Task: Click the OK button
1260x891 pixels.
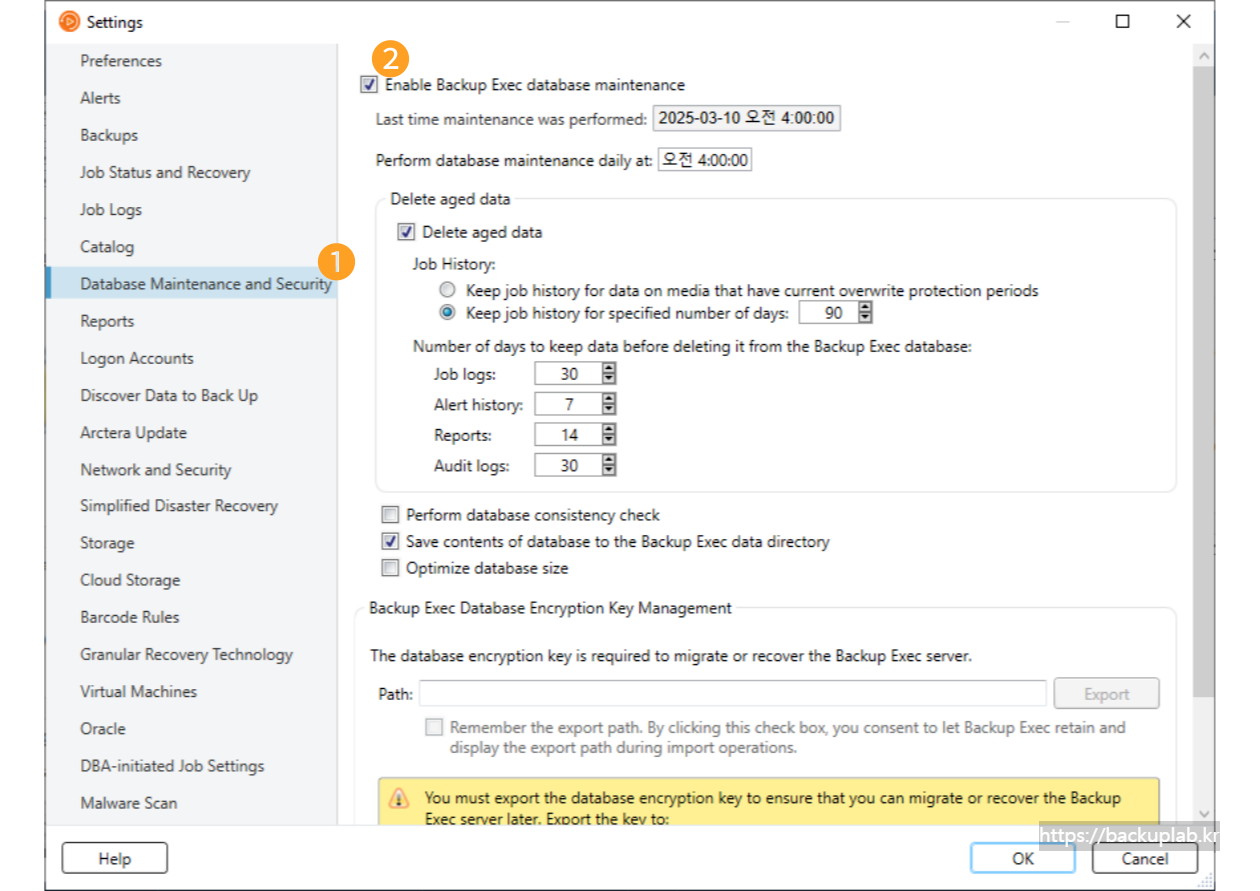Action: tap(1022, 858)
